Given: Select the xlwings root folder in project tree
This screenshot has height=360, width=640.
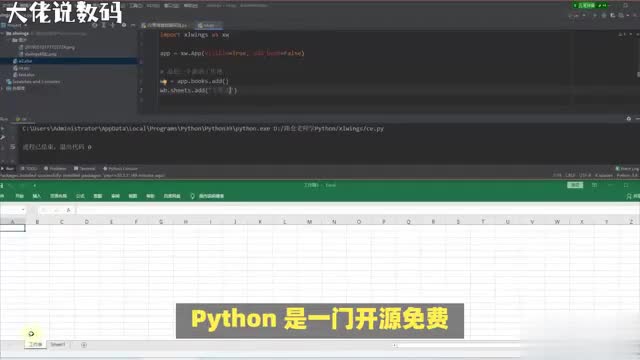Looking at the screenshot, I should coord(20,33).
